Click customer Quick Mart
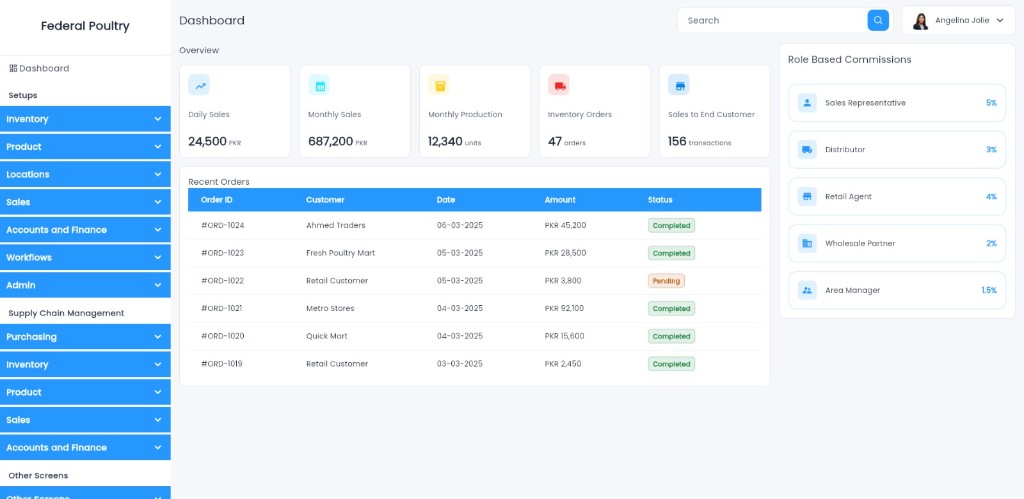This screenshot has height=499, width=1024. click(327, 336)
